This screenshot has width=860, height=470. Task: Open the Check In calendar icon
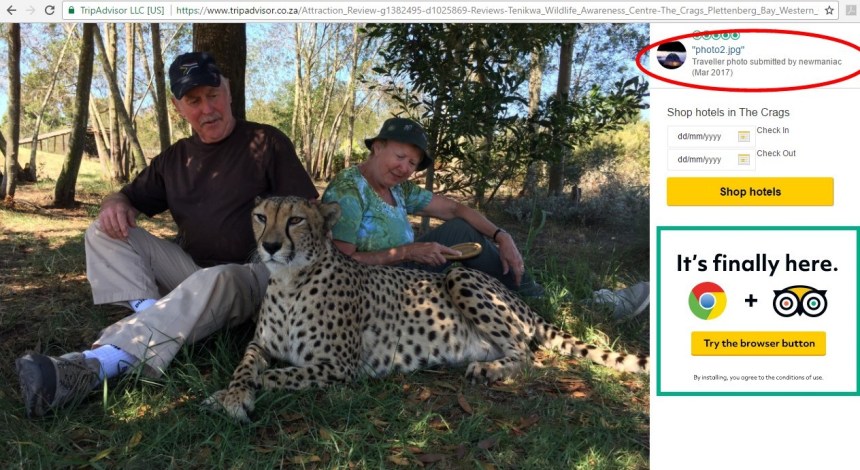pyautogui.click(x=743, y=136)
